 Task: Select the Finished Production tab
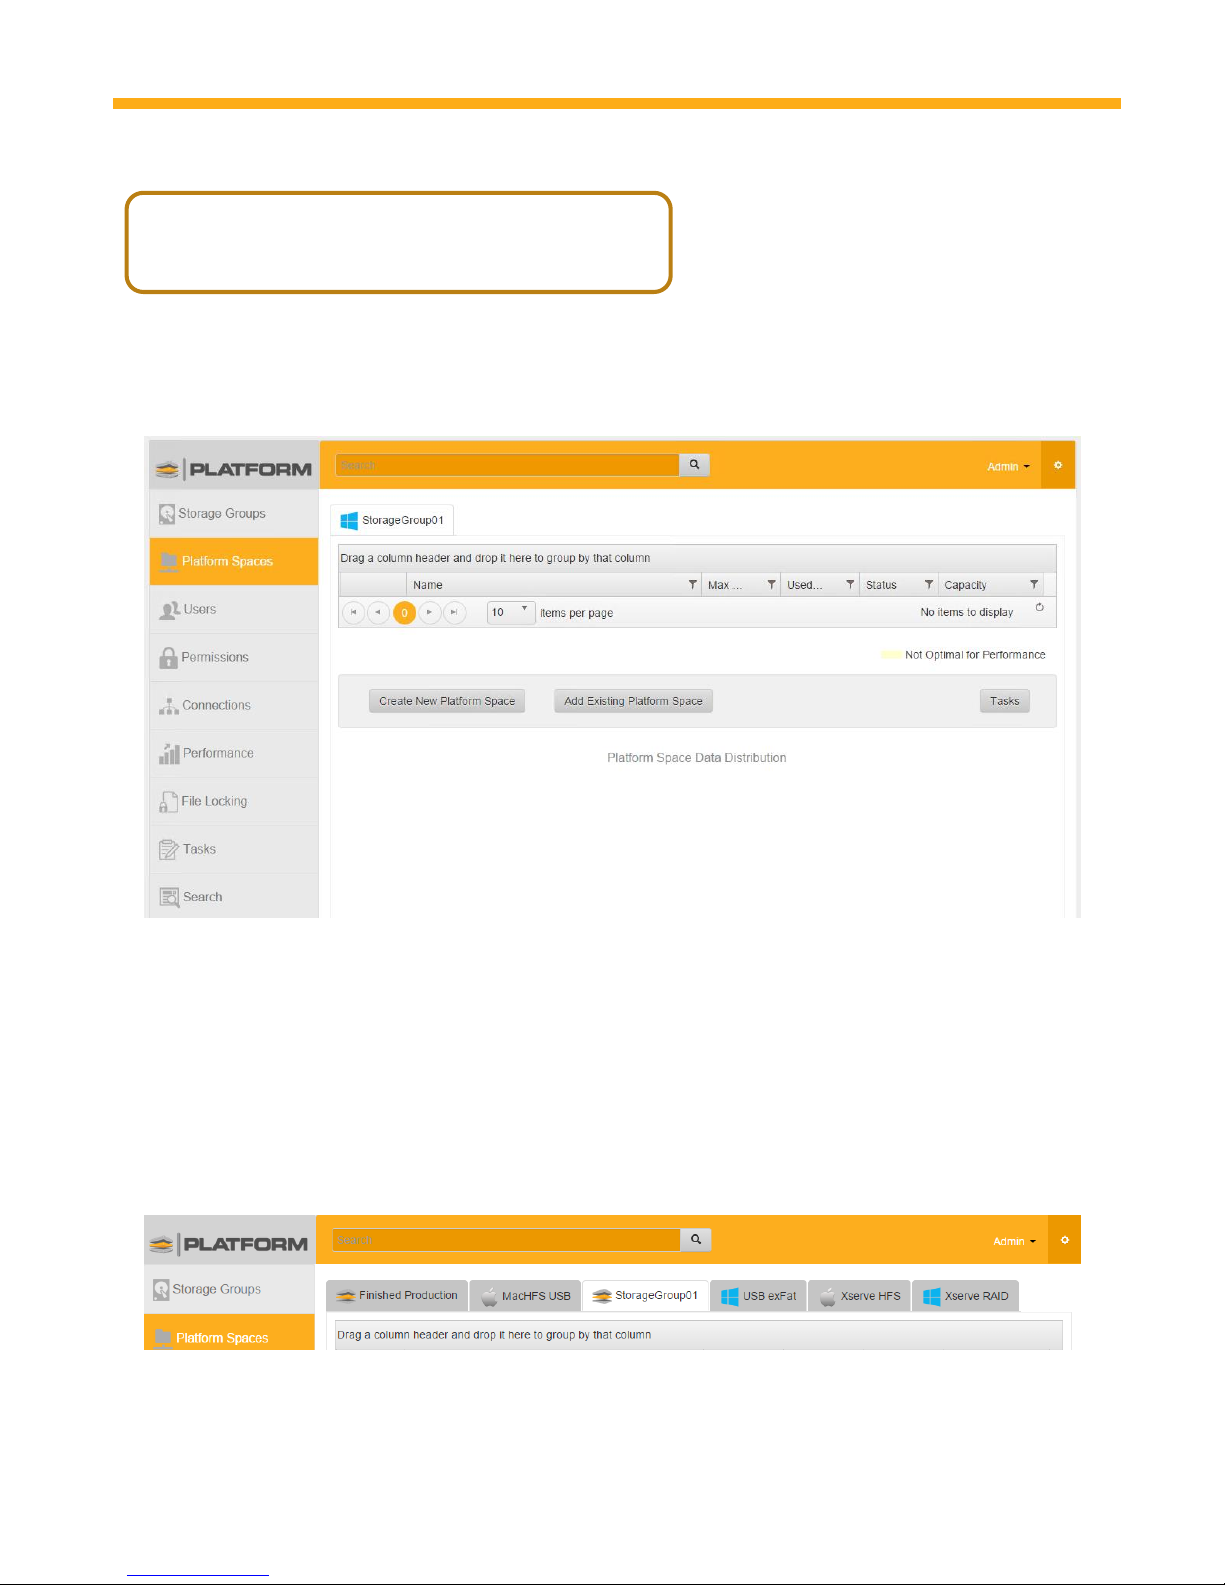[x=397, y=1296]
